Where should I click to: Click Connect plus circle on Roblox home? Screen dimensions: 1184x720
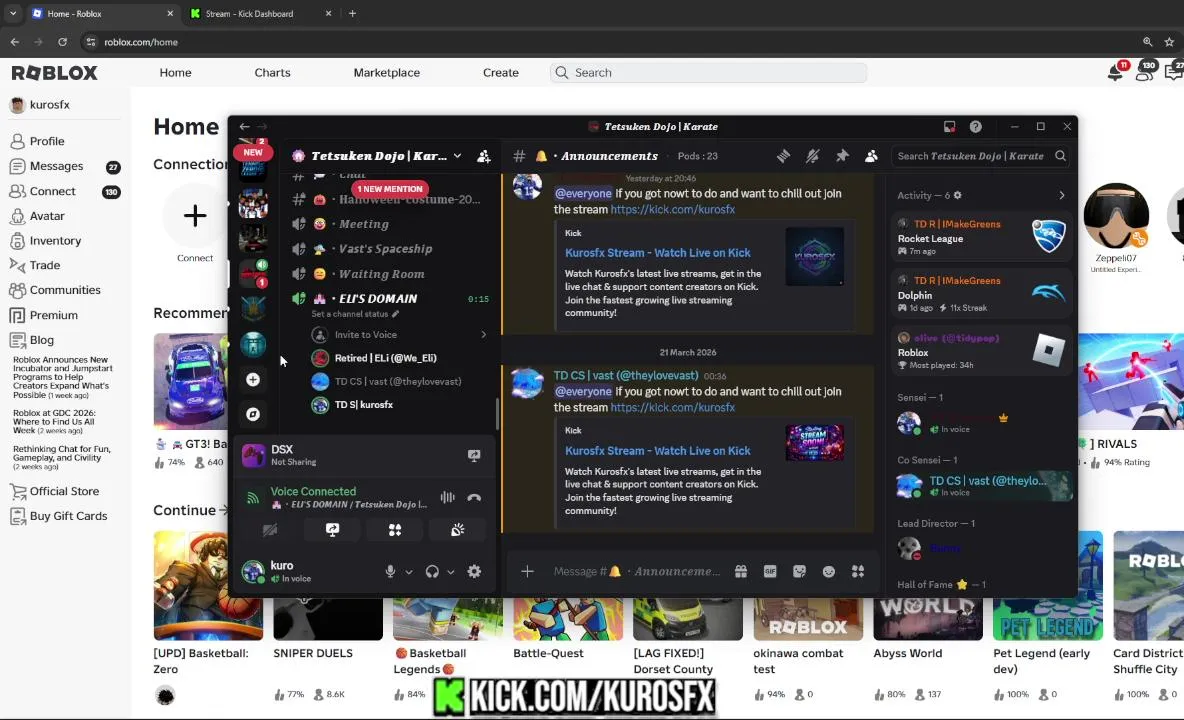pos(195,216)
